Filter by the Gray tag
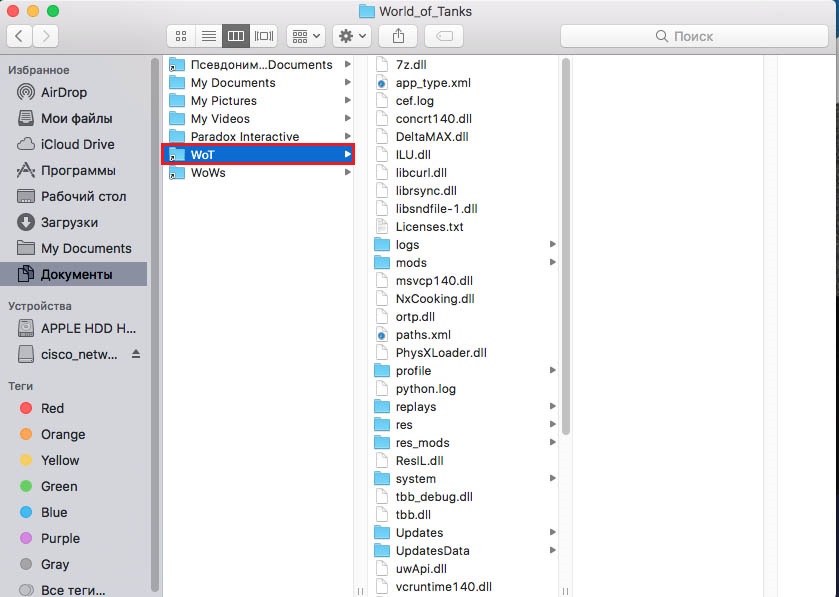 click(x=74, y=564)
